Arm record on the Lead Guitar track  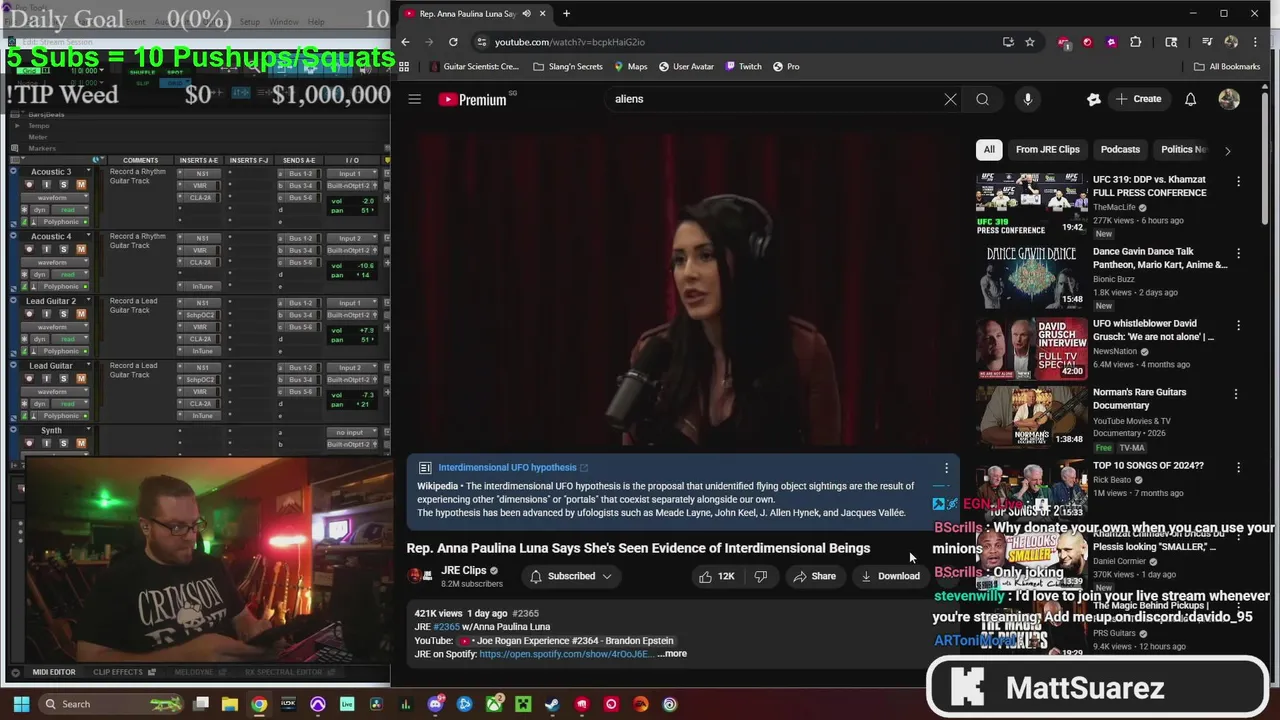(29, 379)
